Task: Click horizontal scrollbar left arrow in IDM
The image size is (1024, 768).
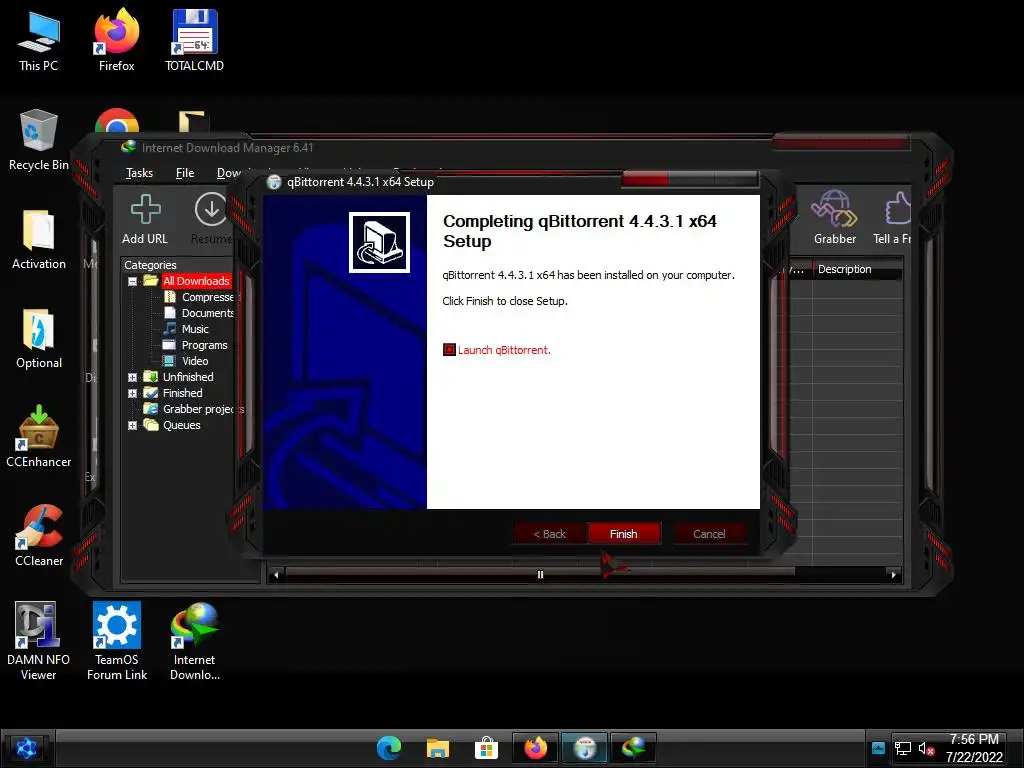Action: point(276,575)
